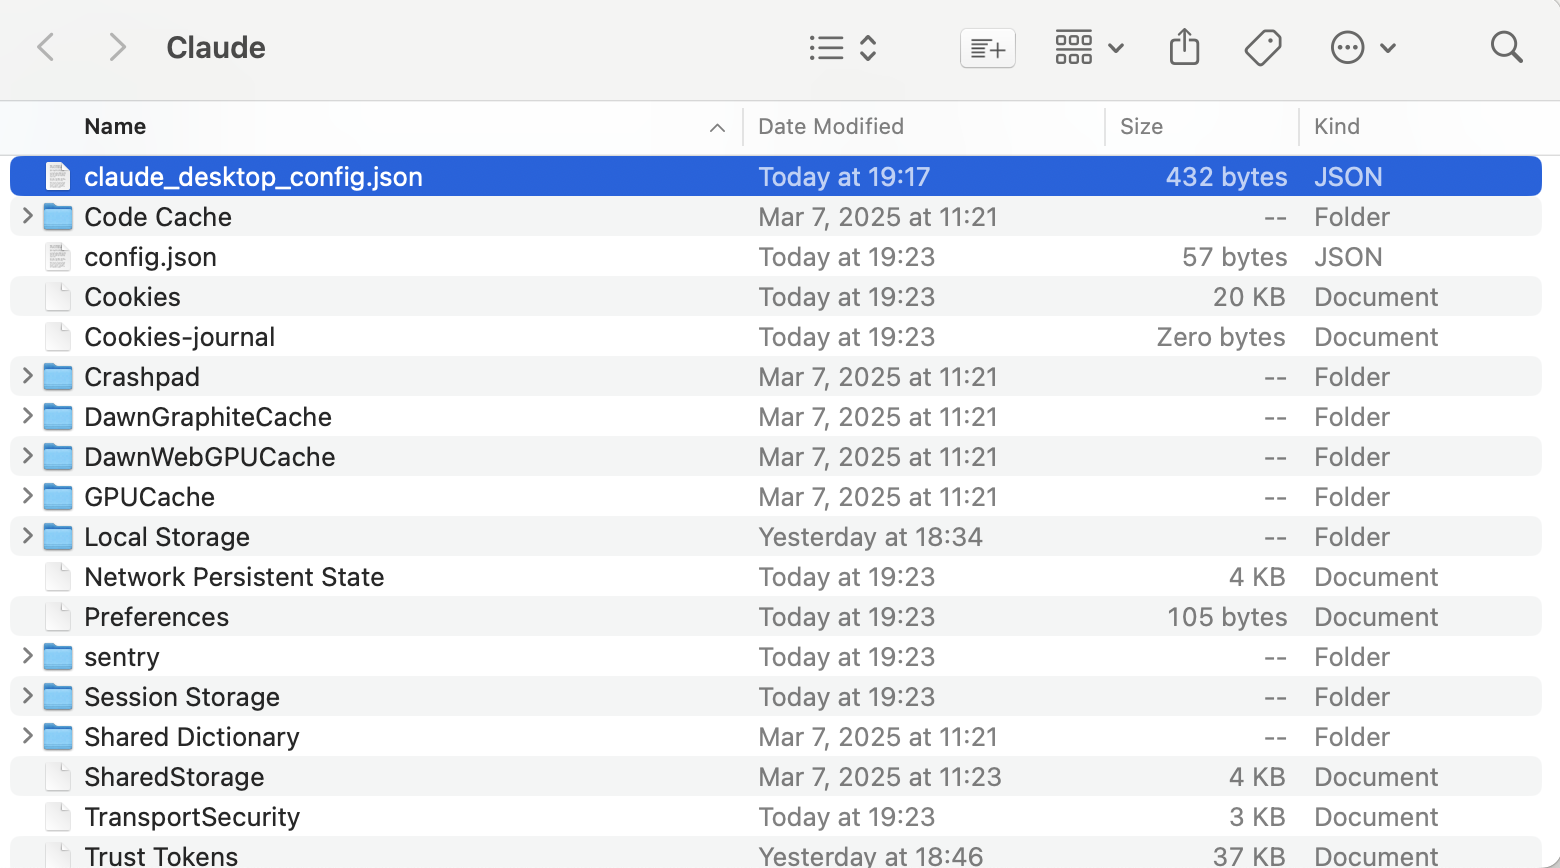The image size is (1560, 868).
Task: Click the SharedStorage document icon
Action: pos(58,777)
